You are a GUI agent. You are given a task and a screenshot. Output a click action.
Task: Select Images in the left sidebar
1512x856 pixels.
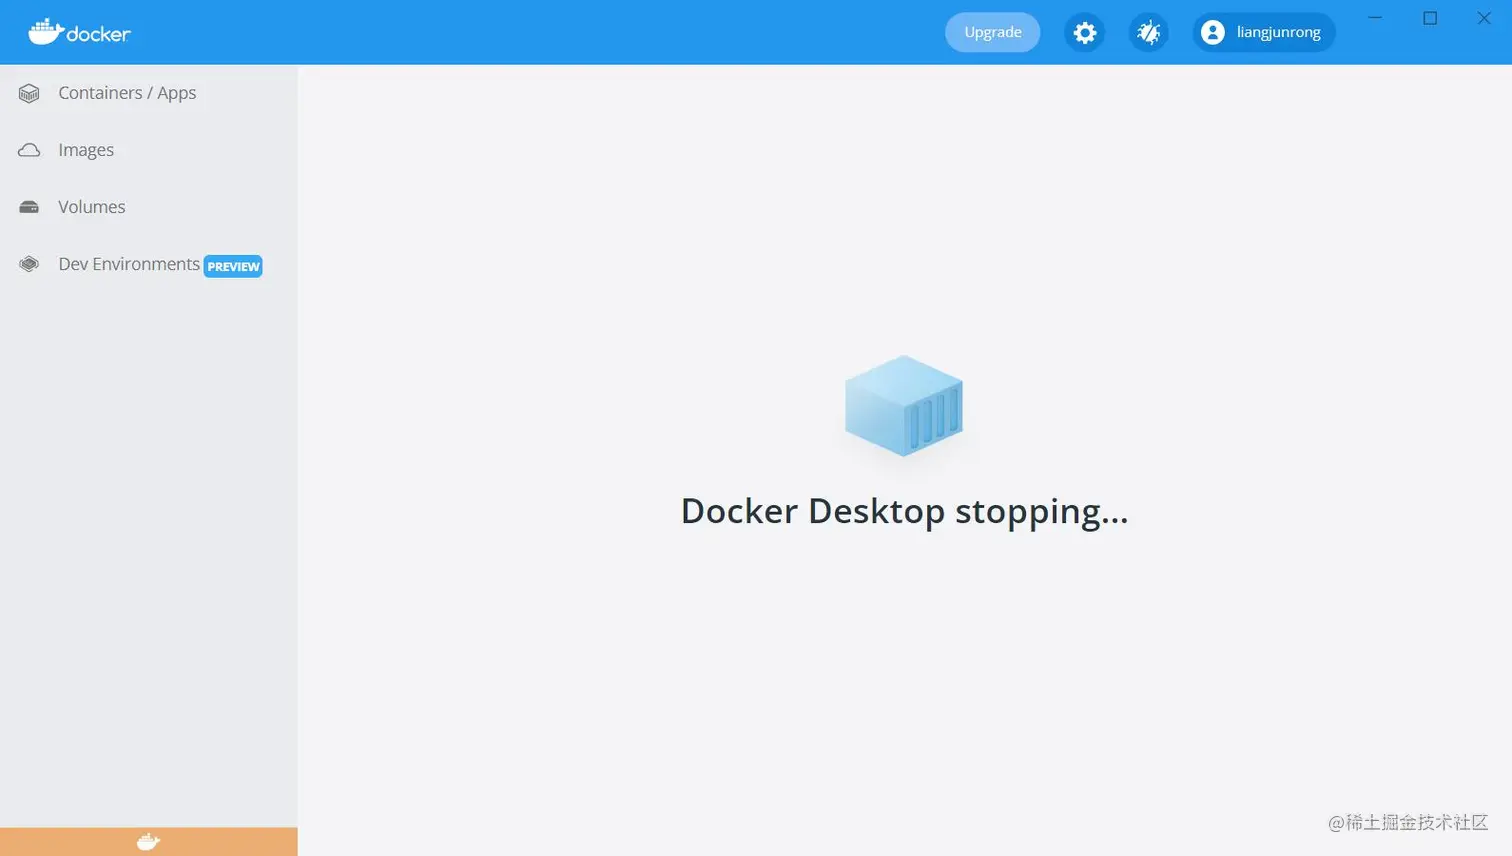coord(84,149)
